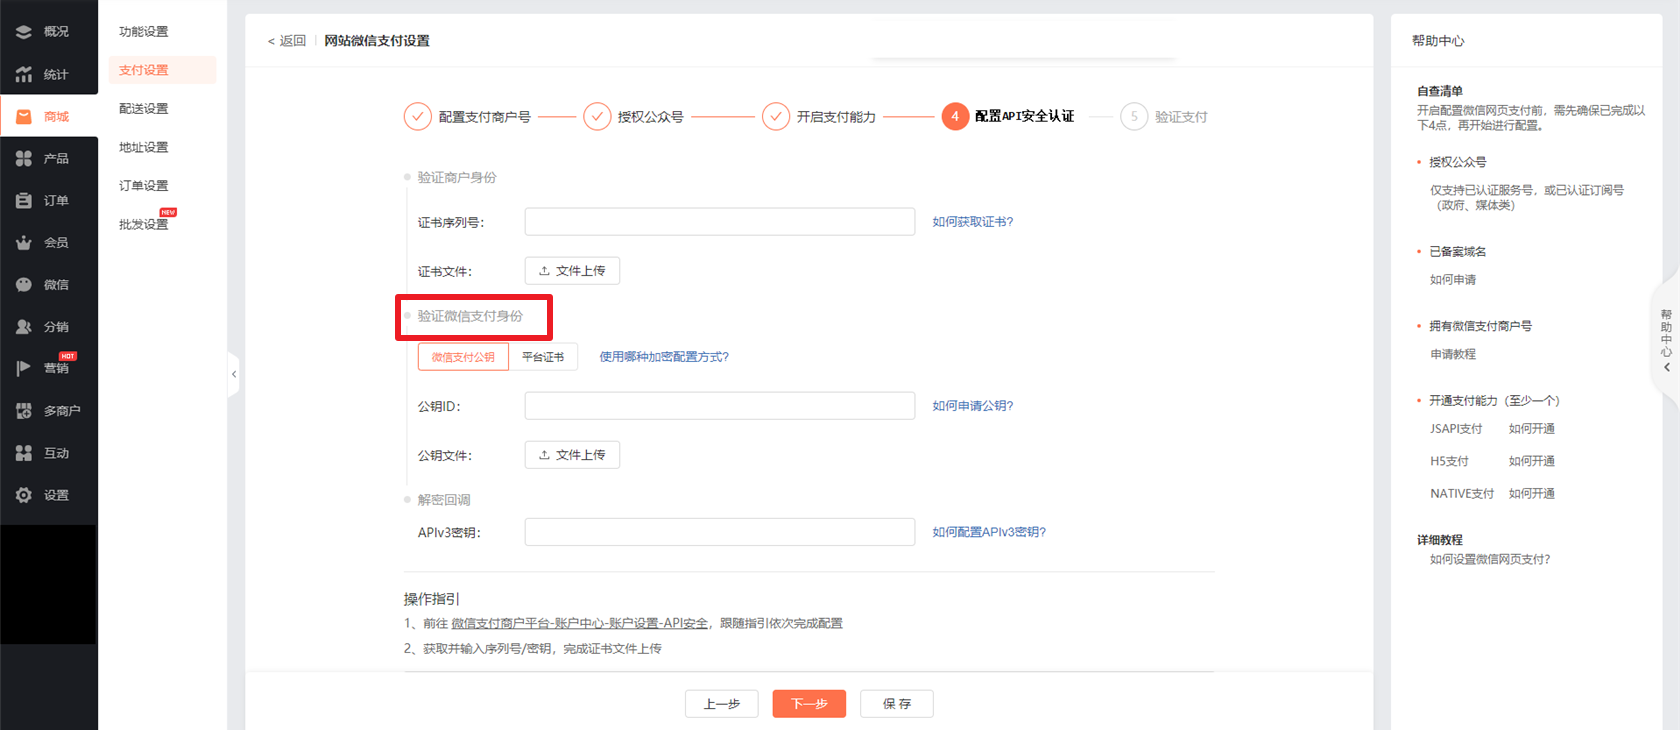This screenshot has width=1680, height=732.
Task: Click the 操作指引 heading text
Action: pos(432,599)
